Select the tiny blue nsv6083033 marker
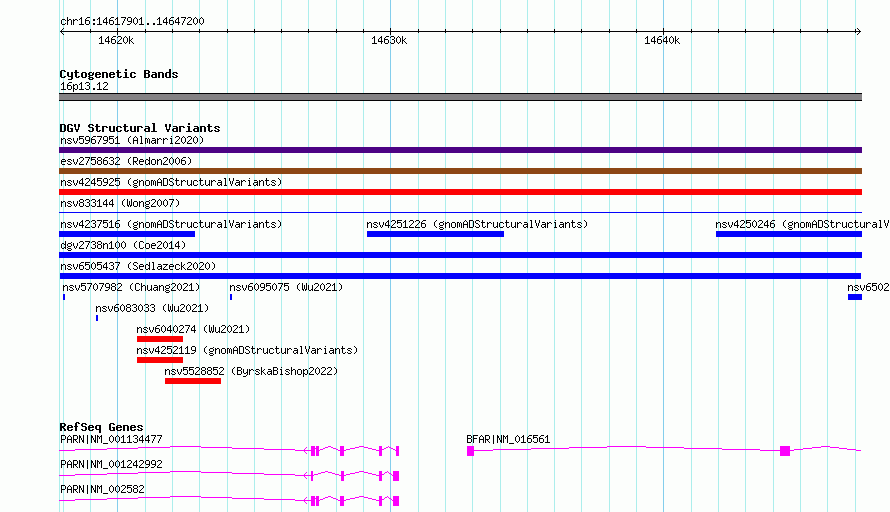 (97, 318)
